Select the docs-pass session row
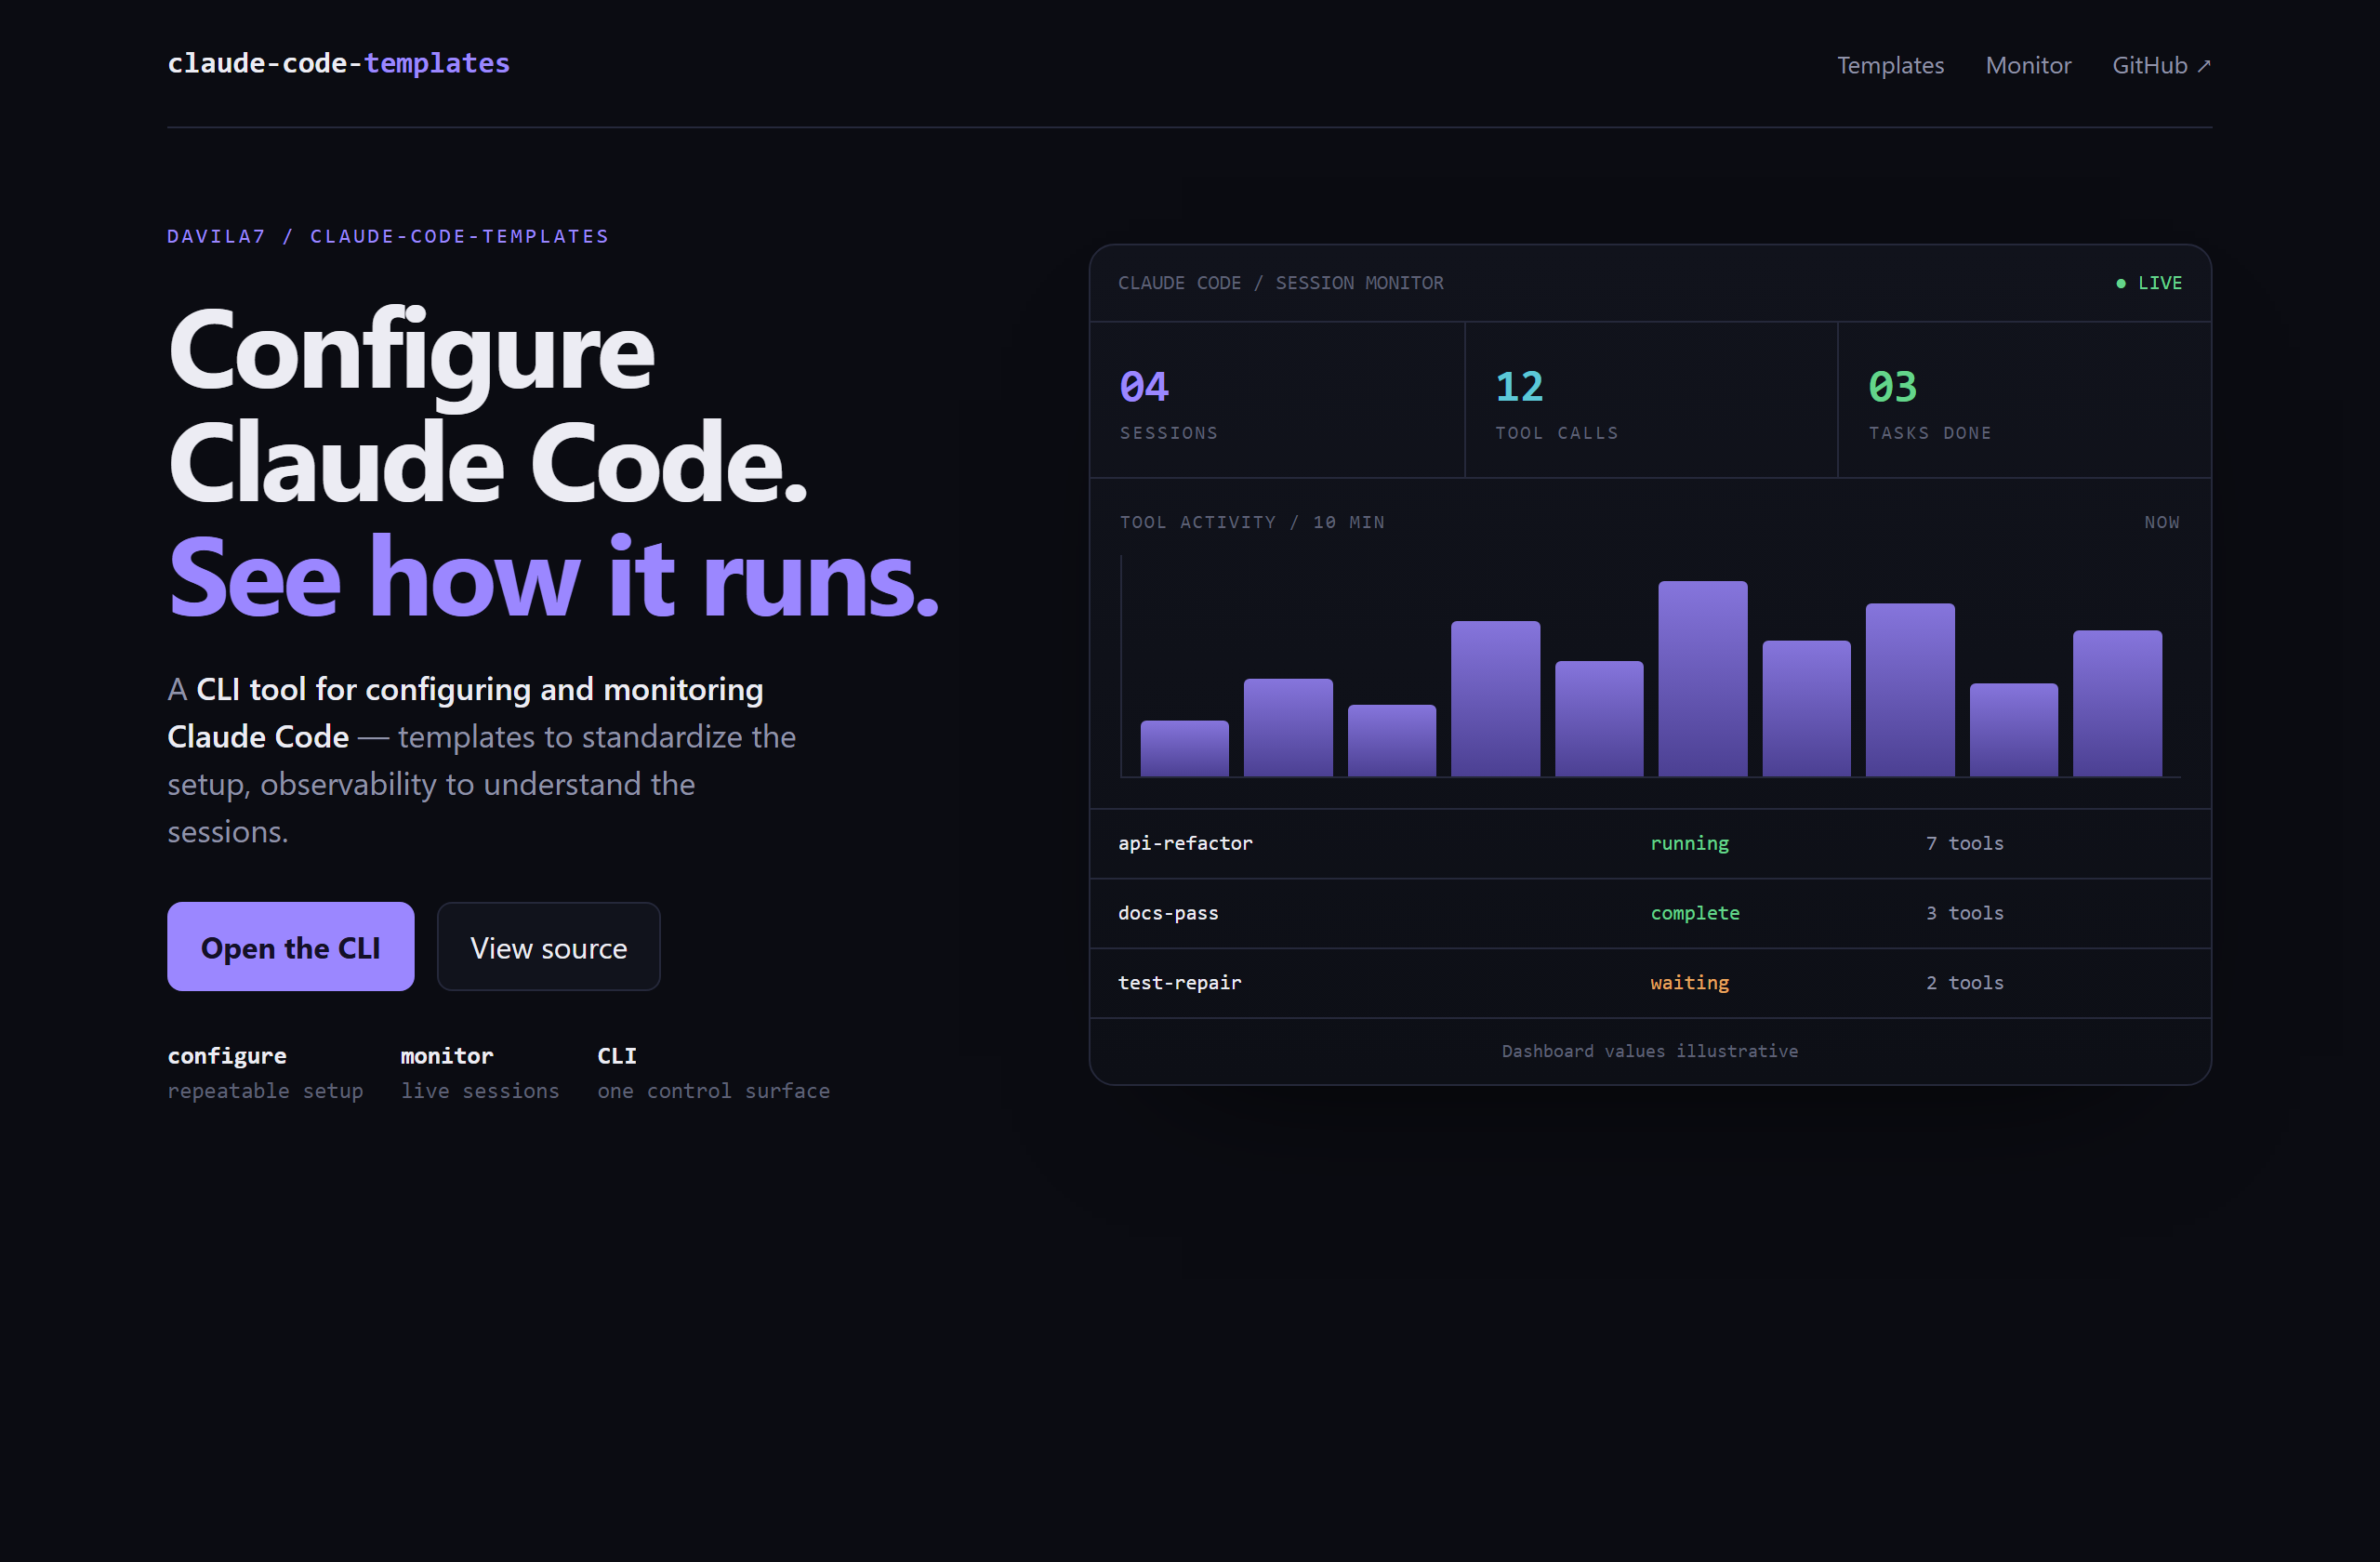 coord(1650,914)
